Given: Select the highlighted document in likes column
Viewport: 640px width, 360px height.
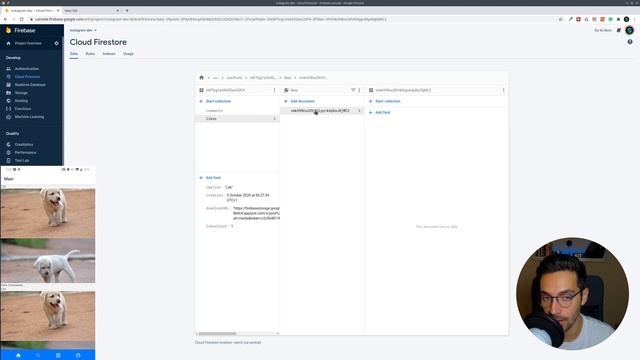Looking at the screenshot, I should coord(322,111).
